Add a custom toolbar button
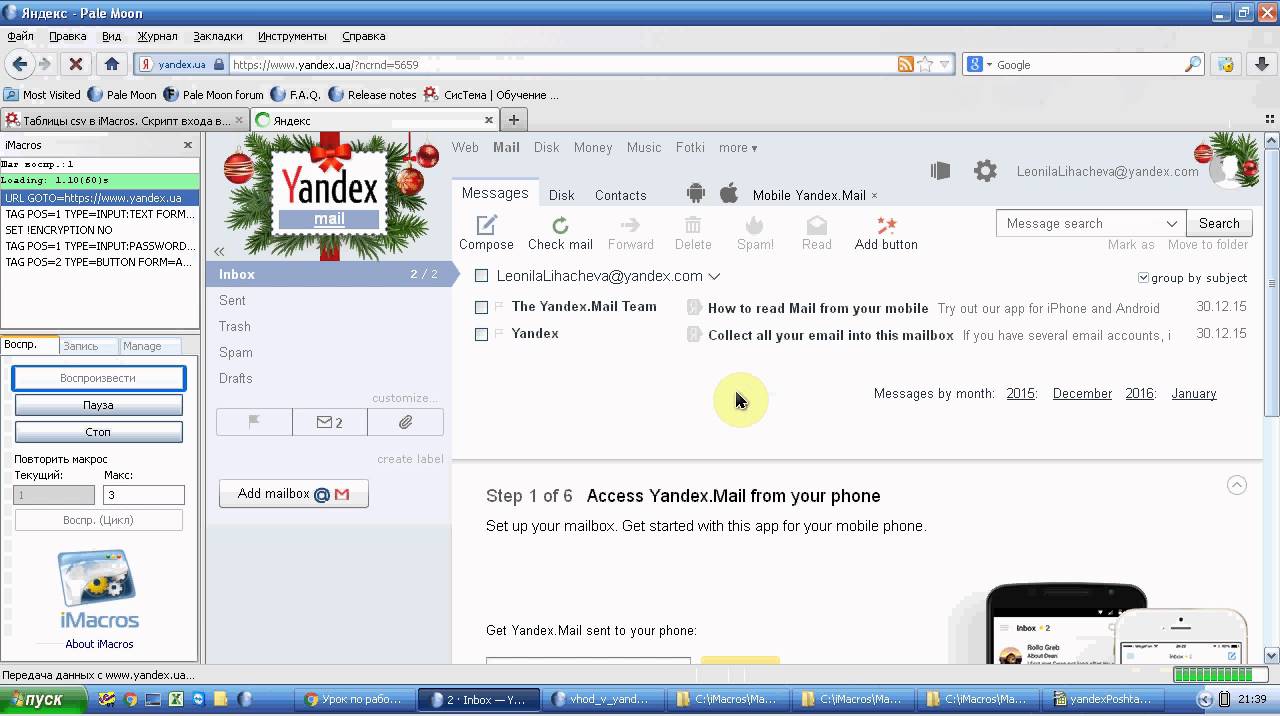1280x716 pixels. (x=886, y=233)
